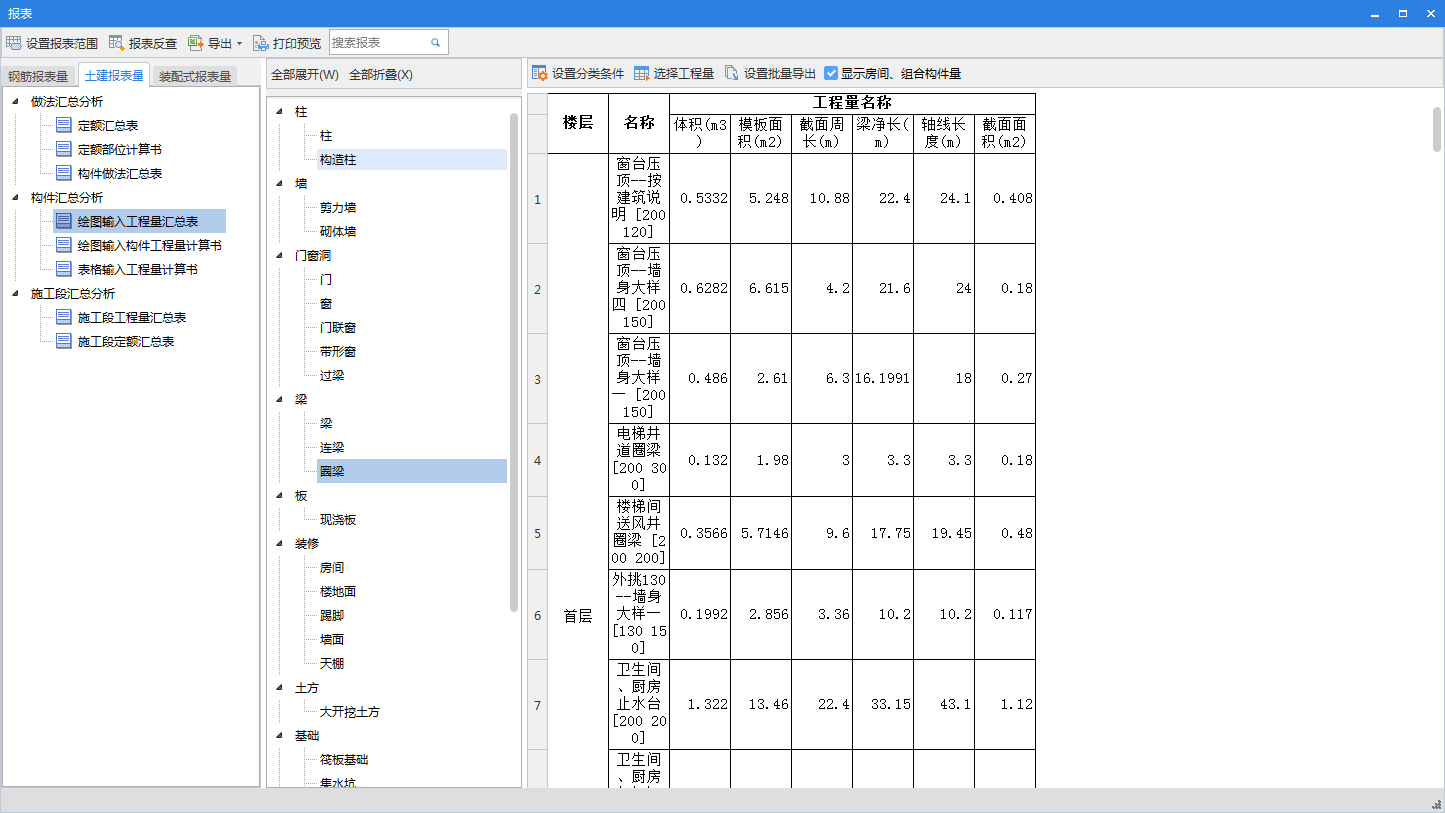The width and height of the screenshot is (1445, 813).
Task: Click the 报表反查 button label
Action: click(x=153, y=43)
